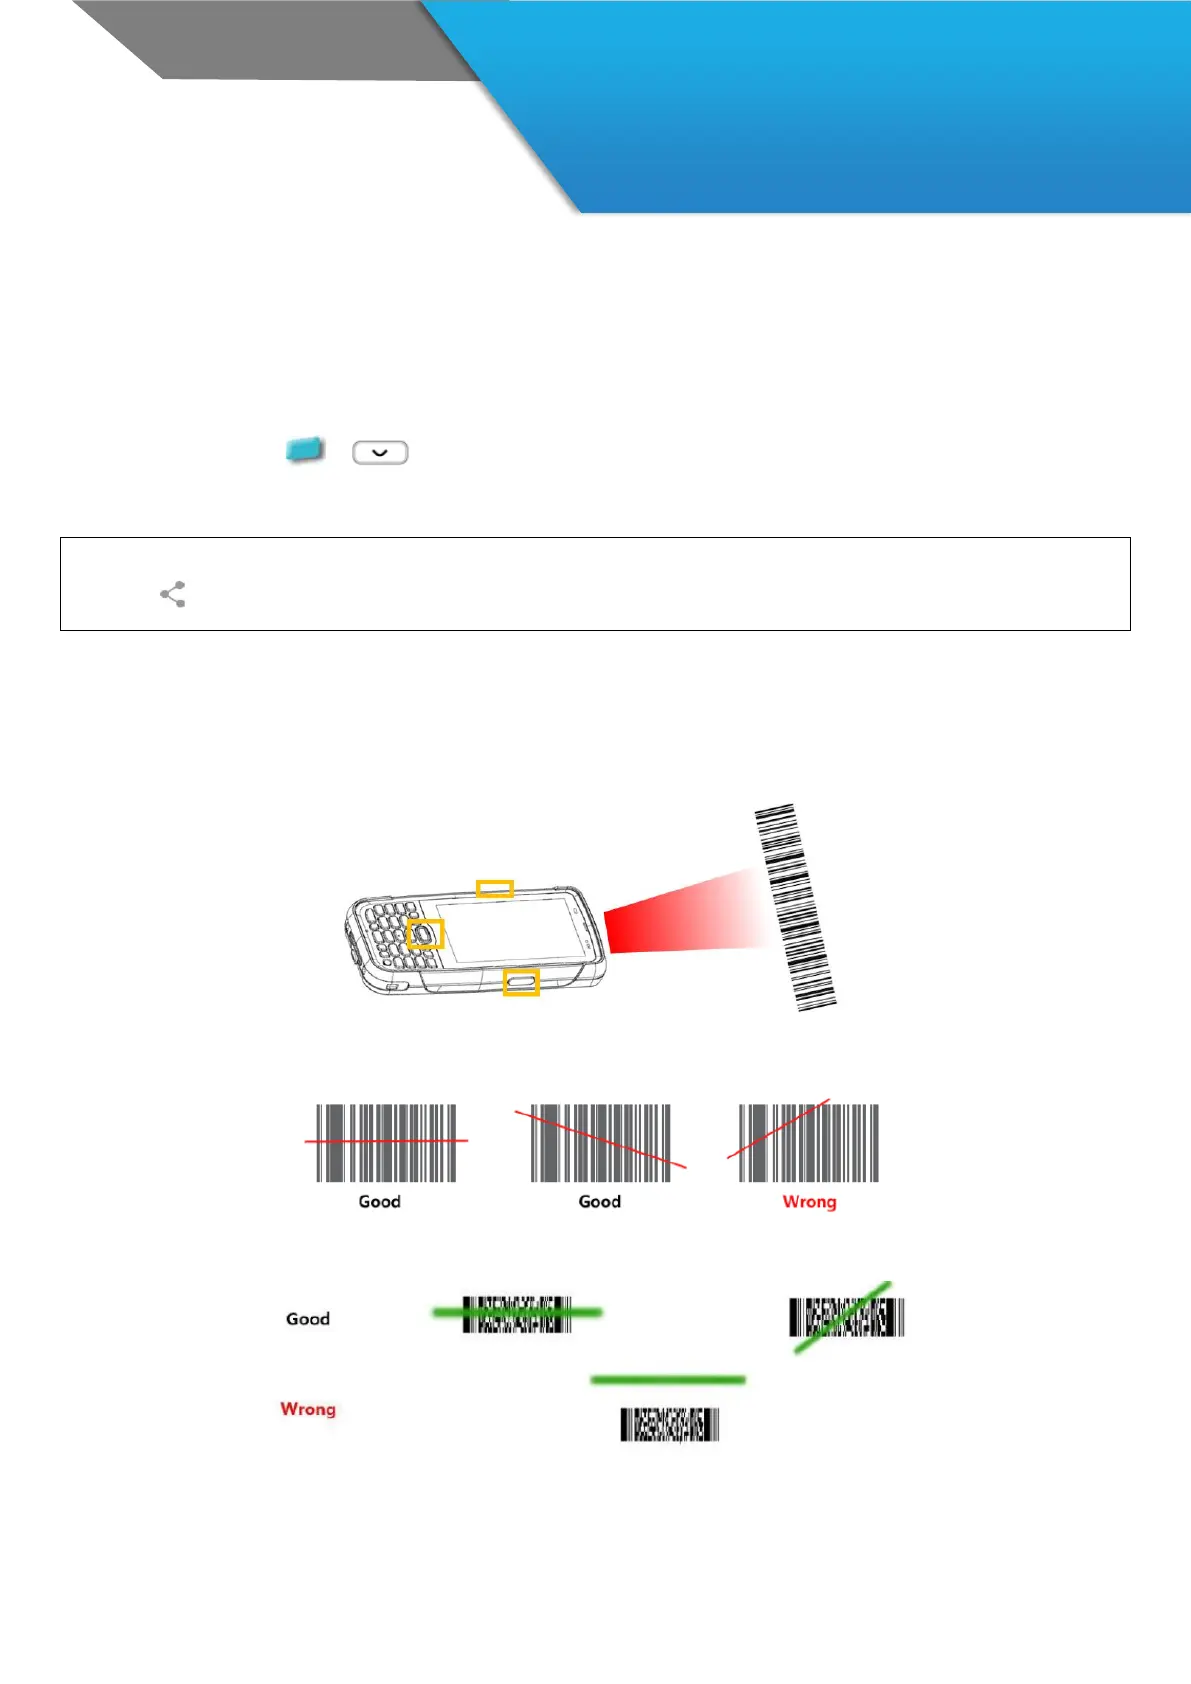Select the tilted barcode being scanned
This screenshot has height=1684, width=1191.
click(794, 907)
